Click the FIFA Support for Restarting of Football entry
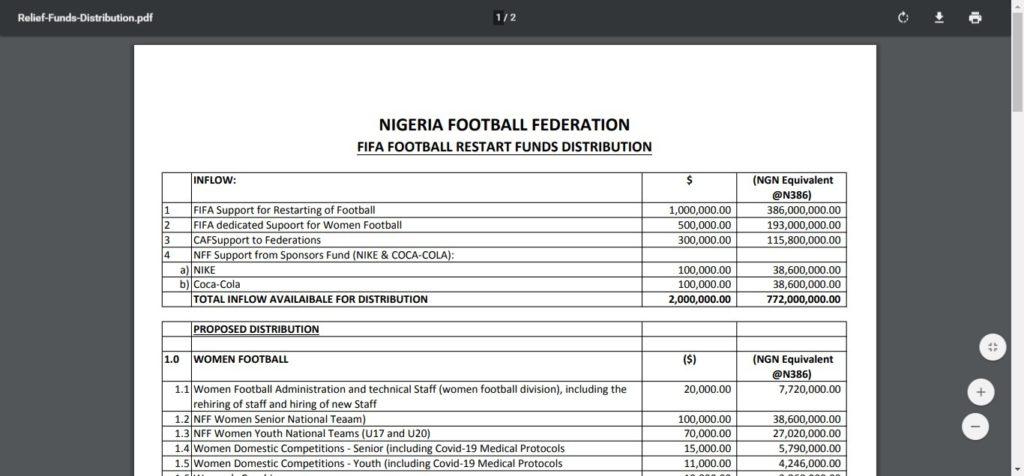This screenshot has width=1024, height=476. pyautogui.click(x=284, y=210)
